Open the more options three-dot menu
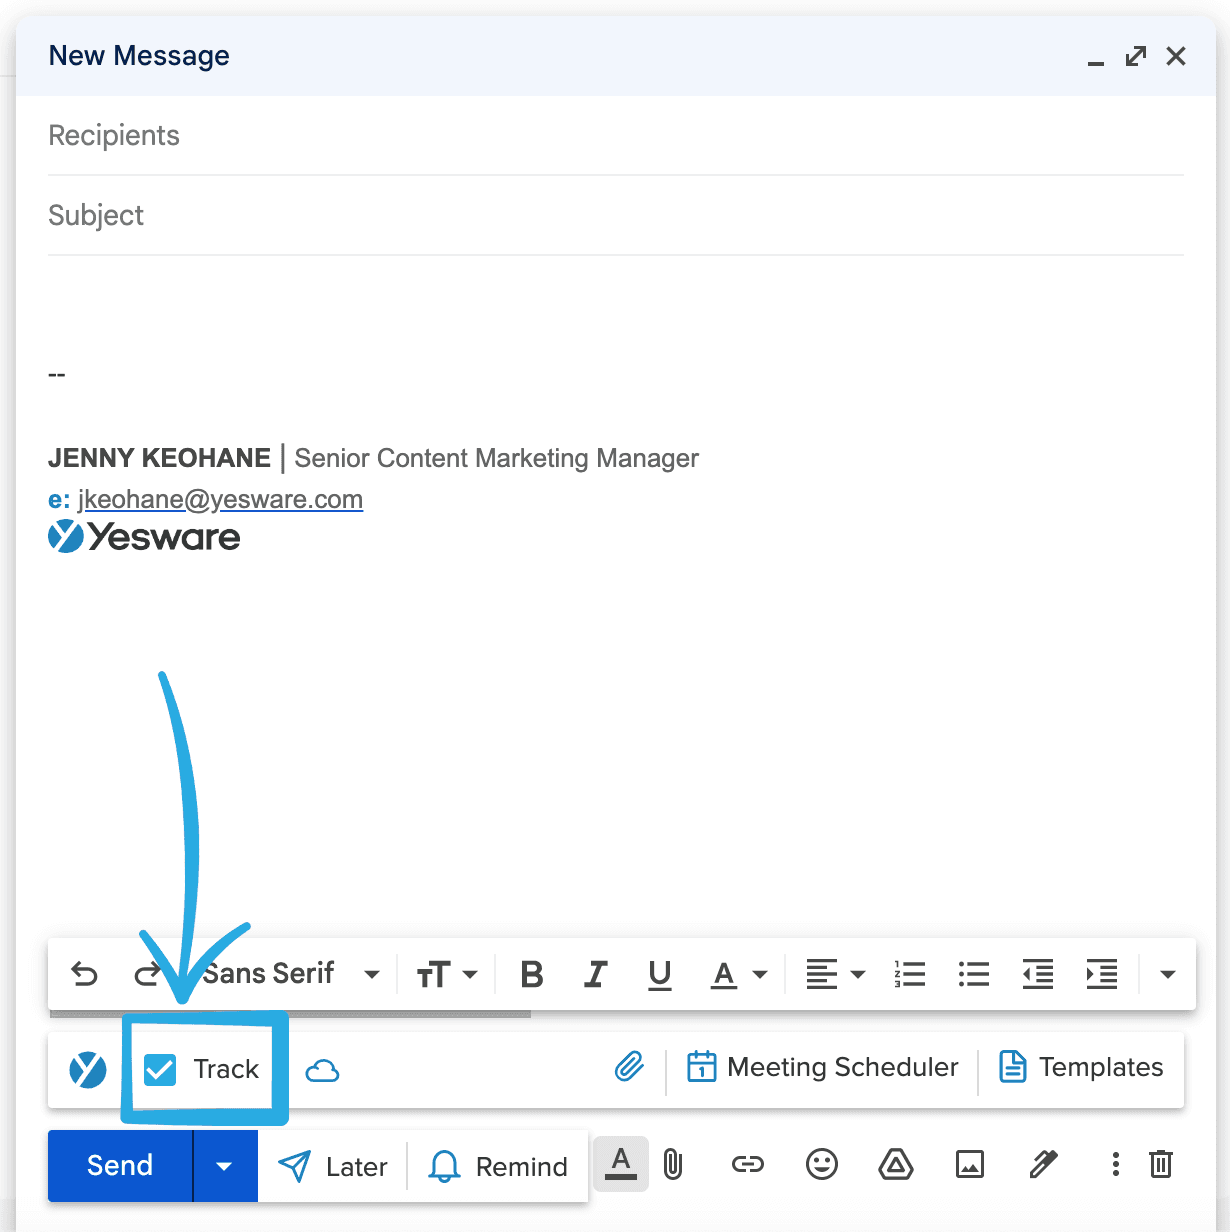 pyautogui.click(x=1114, y=1165)
